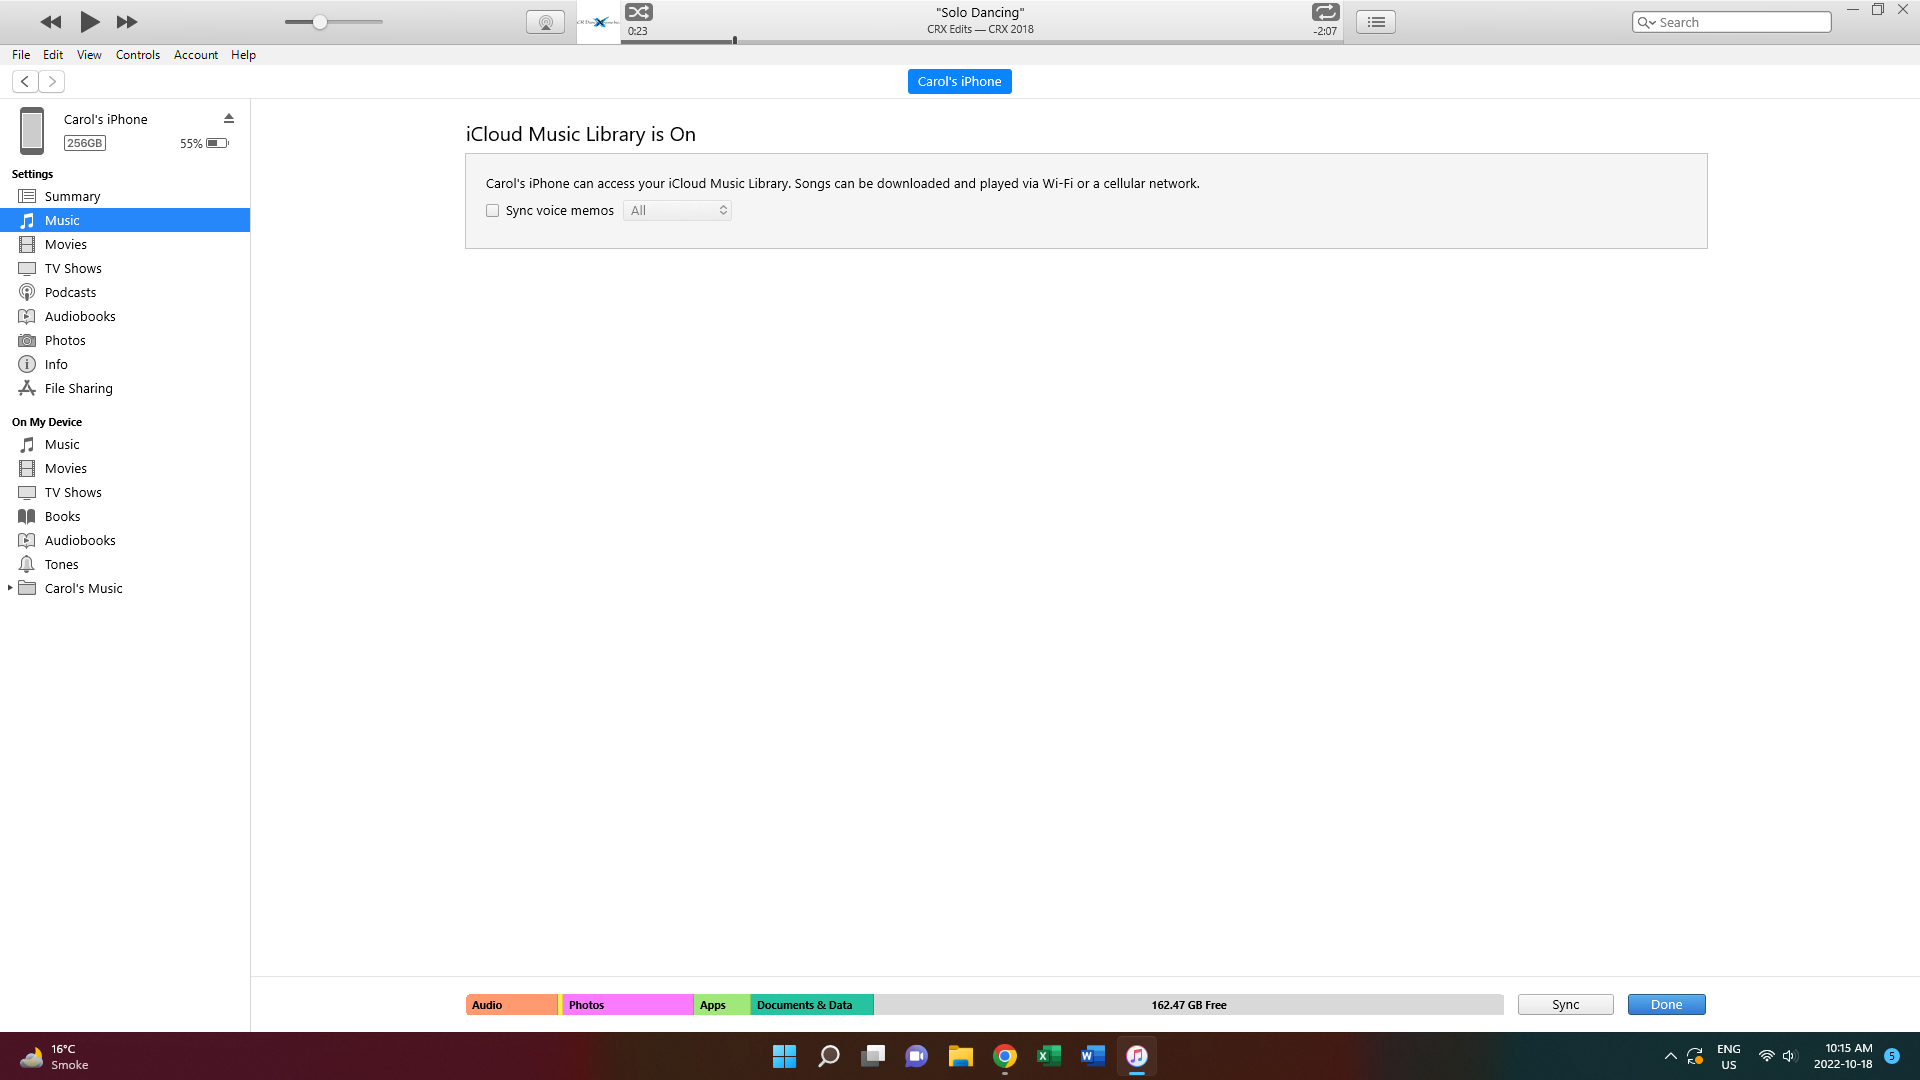1920x1080 pixels.
Task: Skip to next track with the fast-forward button
Action: pos(127,21)
